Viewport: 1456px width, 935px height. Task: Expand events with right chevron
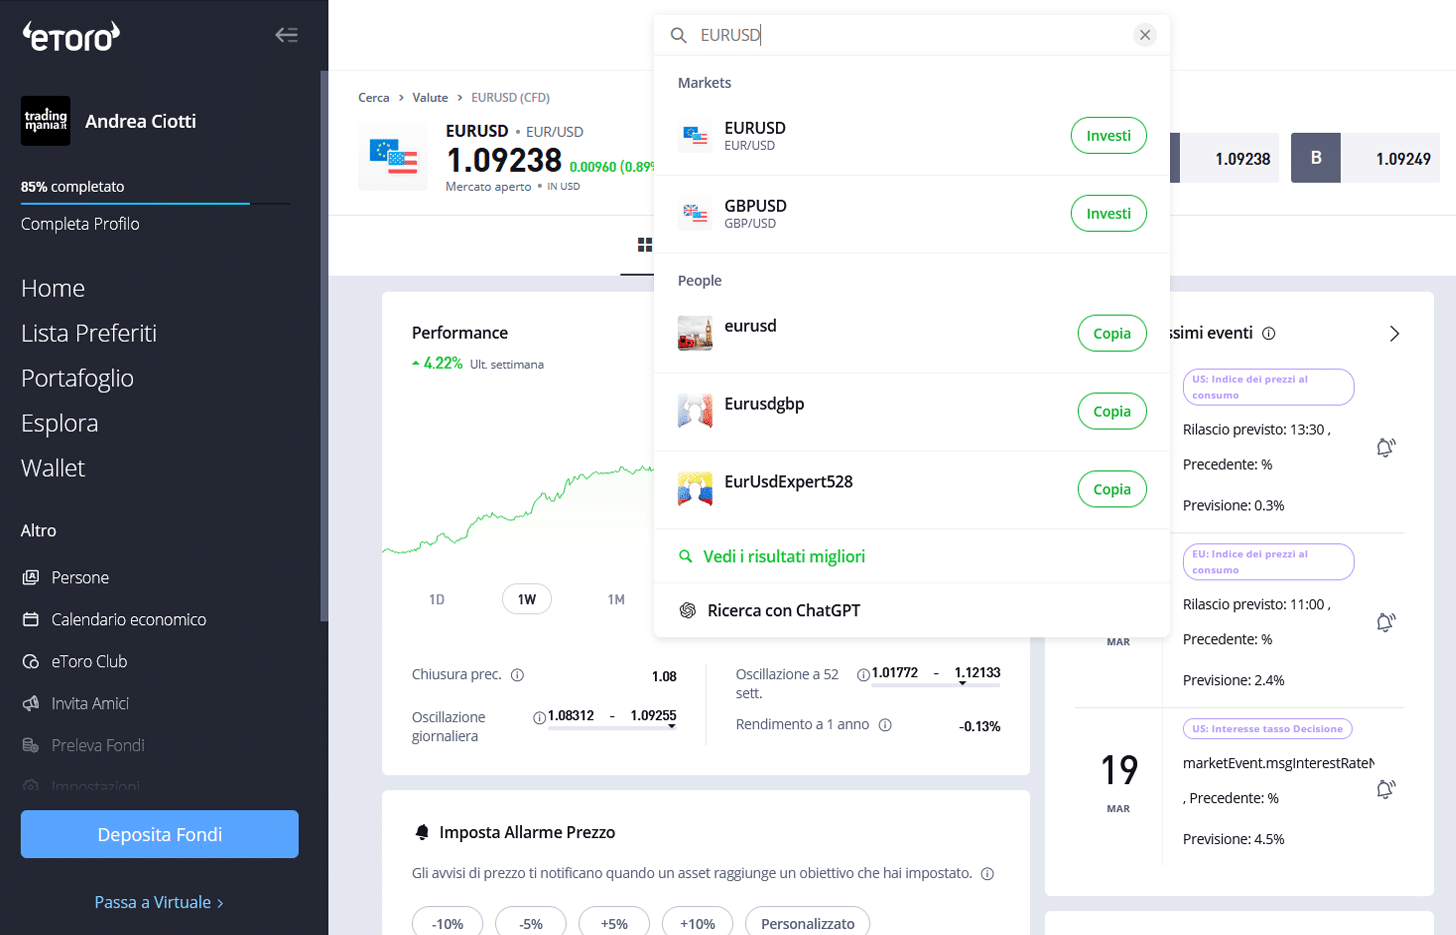[1394, 334]
